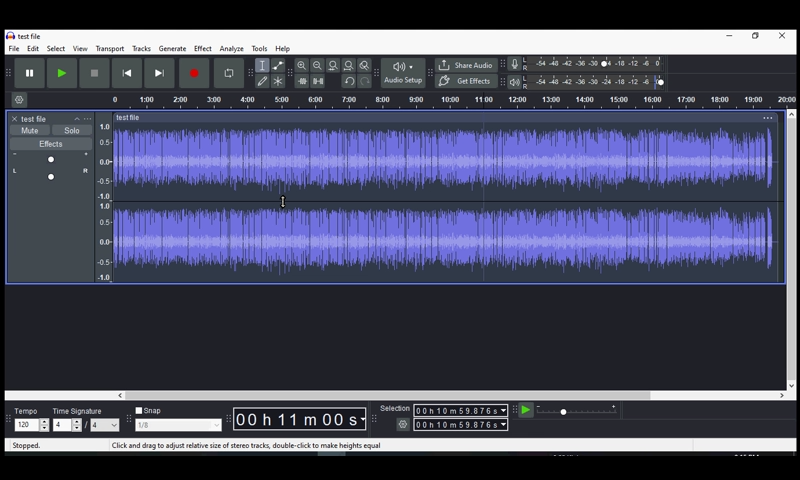Open timeline options gear icon
Screen dimensions: 800x480
[x=19, y=99]
